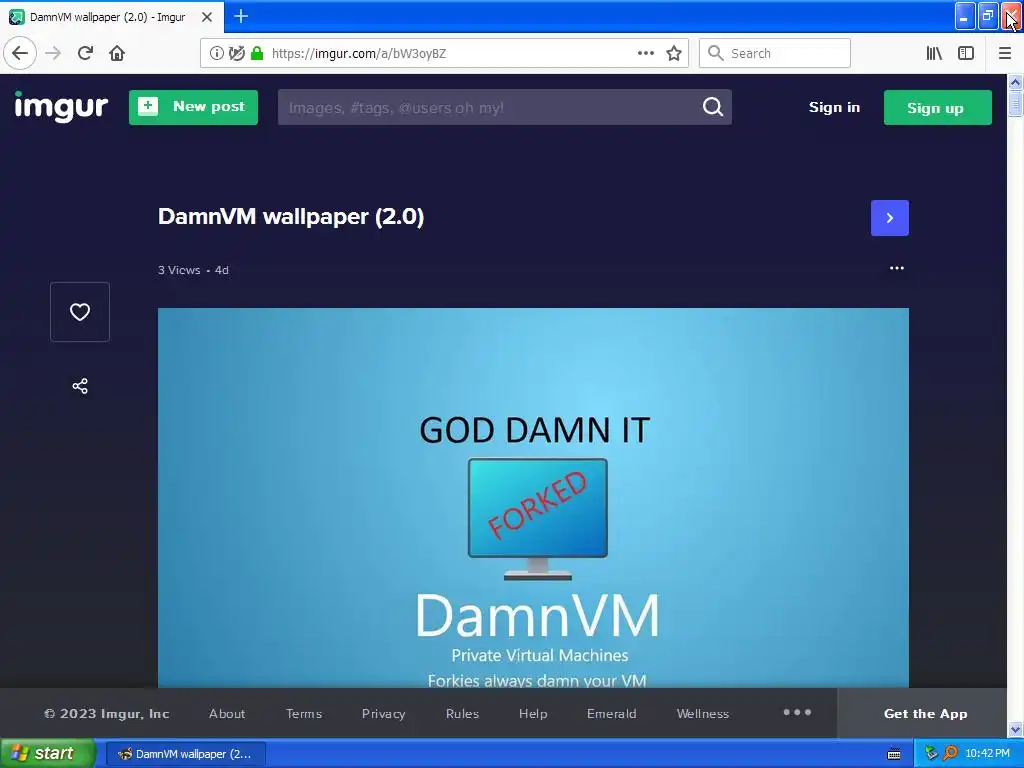Click the imgur logo
The height and width of the screenshot is (768, 1024).
pos(61,106)
